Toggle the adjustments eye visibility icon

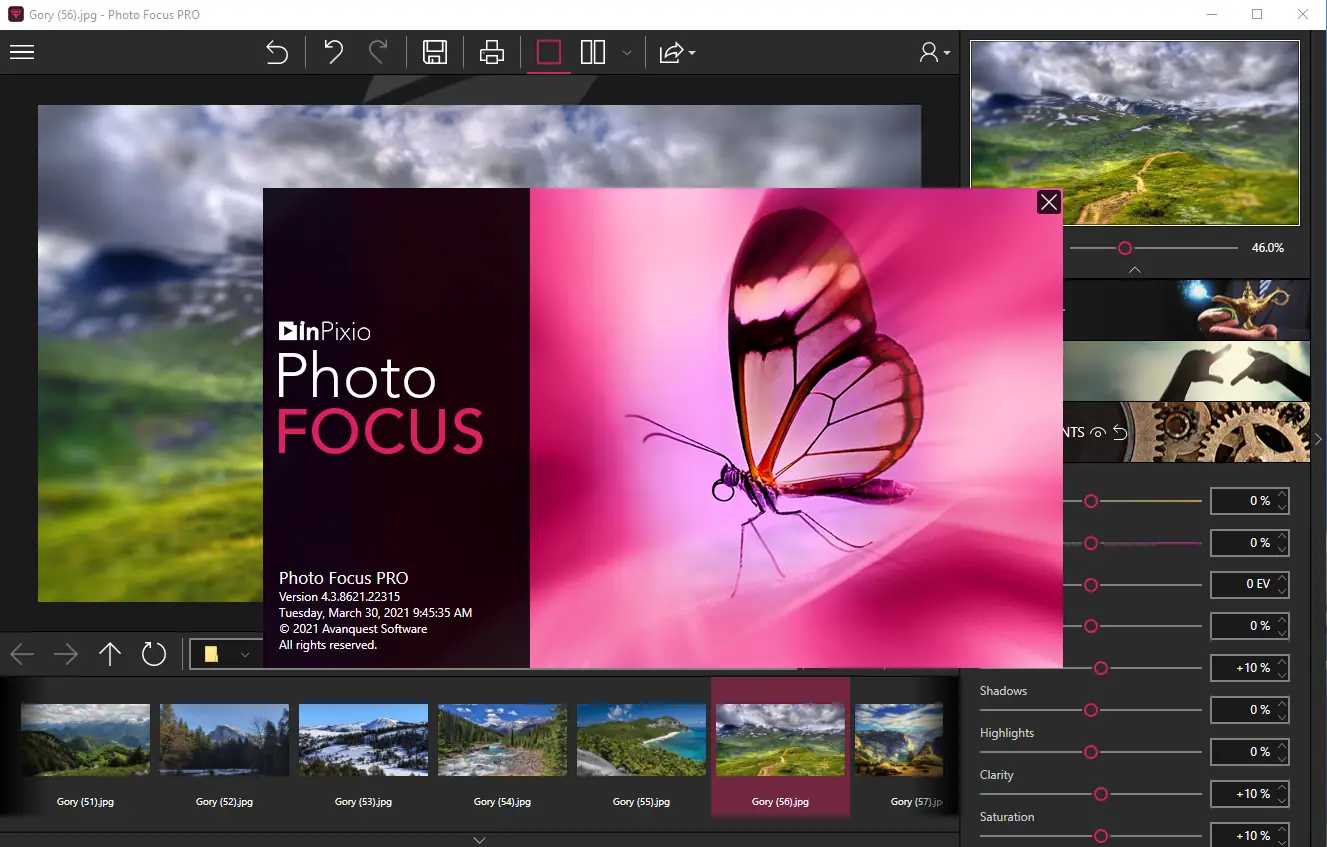(x=1098, y=433)
